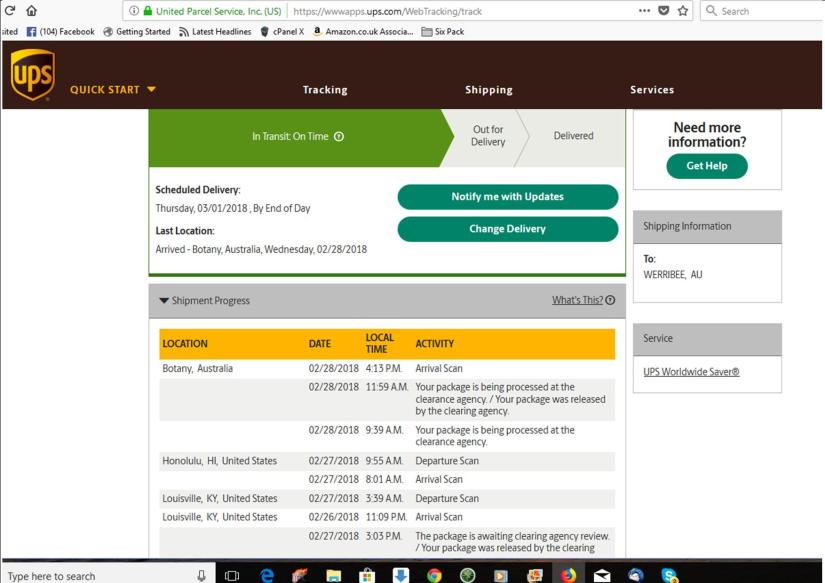Open the Shipping menu
The image size is (825, 583).
pyautogui.click(x=488, y=90)
